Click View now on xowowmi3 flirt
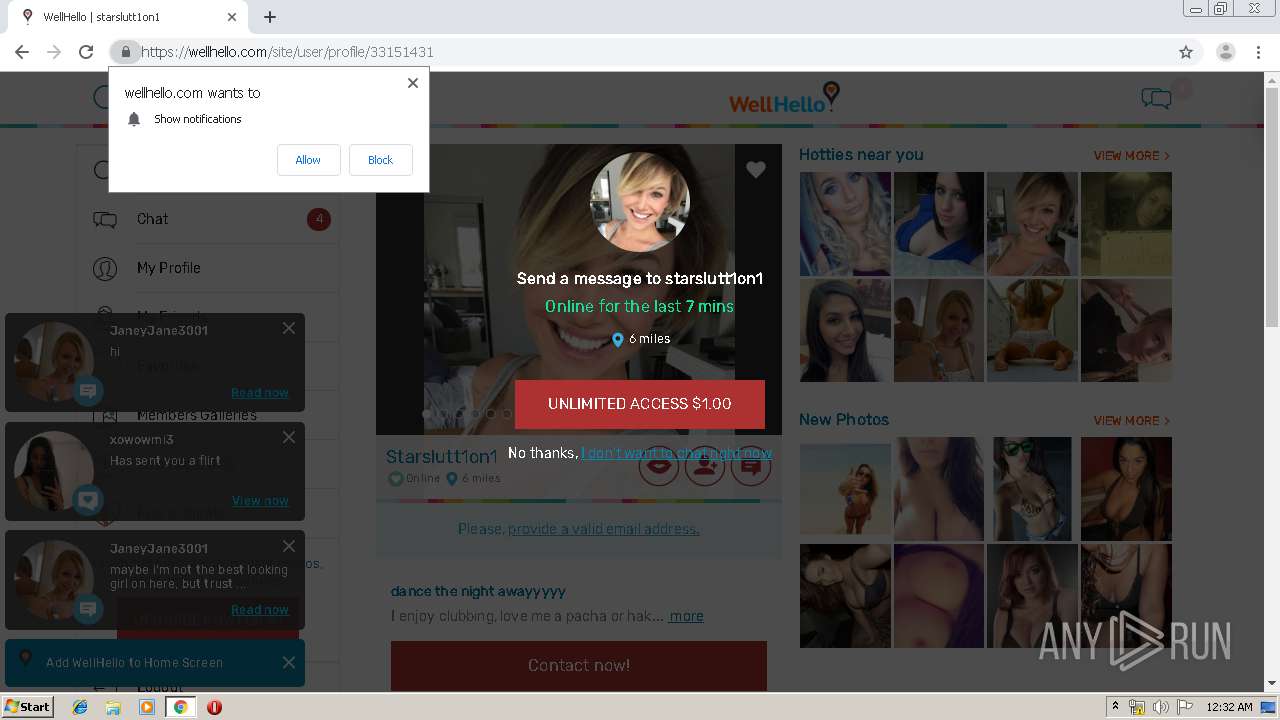Screen dimensions: 1280x720 pos(260,501)
